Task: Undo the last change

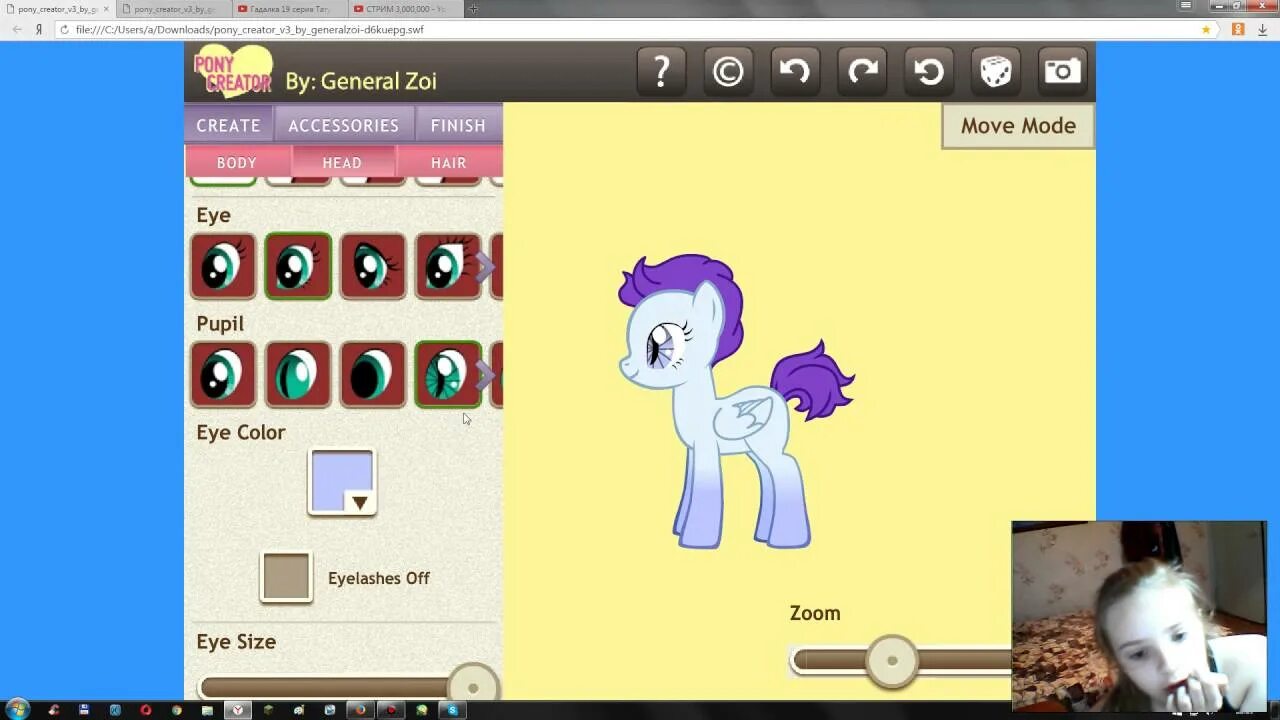Action: click(795, 71)
